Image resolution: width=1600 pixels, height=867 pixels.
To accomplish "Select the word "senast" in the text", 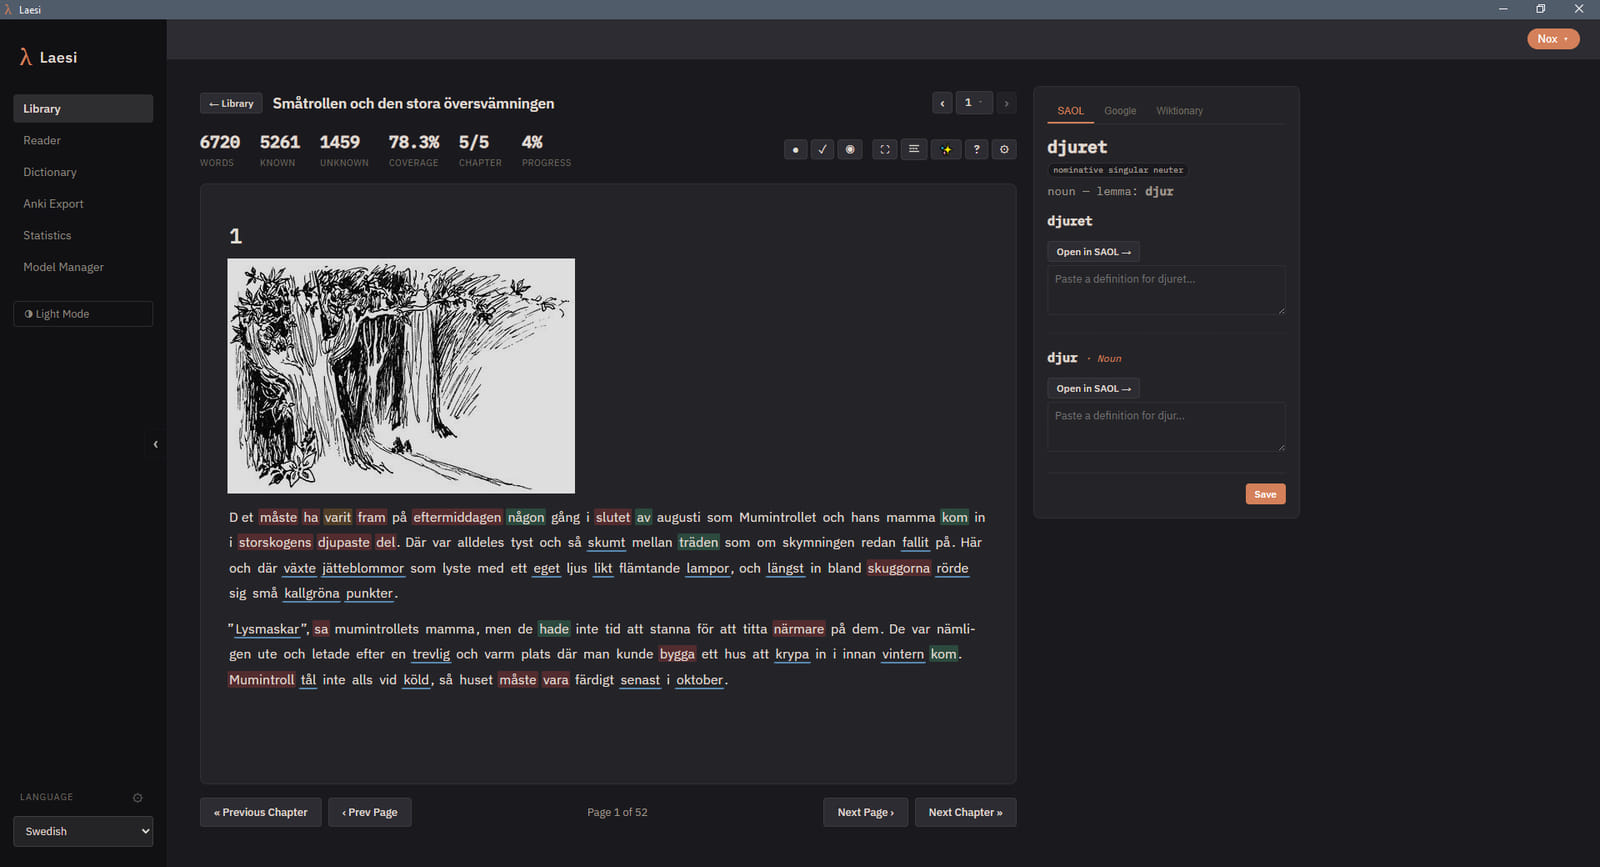I will [640, 680].
